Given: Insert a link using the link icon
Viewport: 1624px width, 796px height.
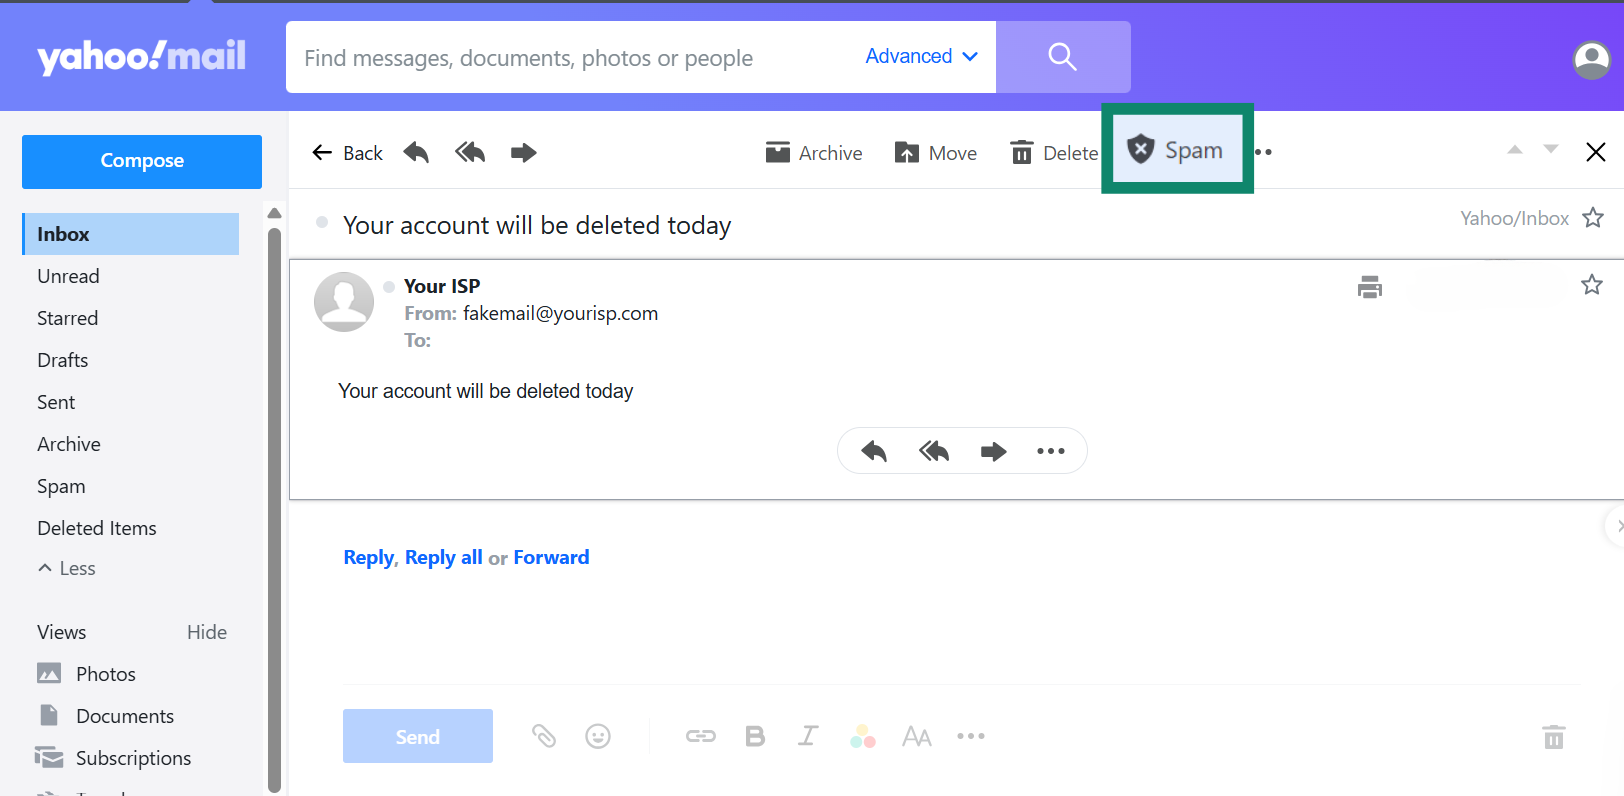Looking at the screenshot, I should [x=700, y=737].
